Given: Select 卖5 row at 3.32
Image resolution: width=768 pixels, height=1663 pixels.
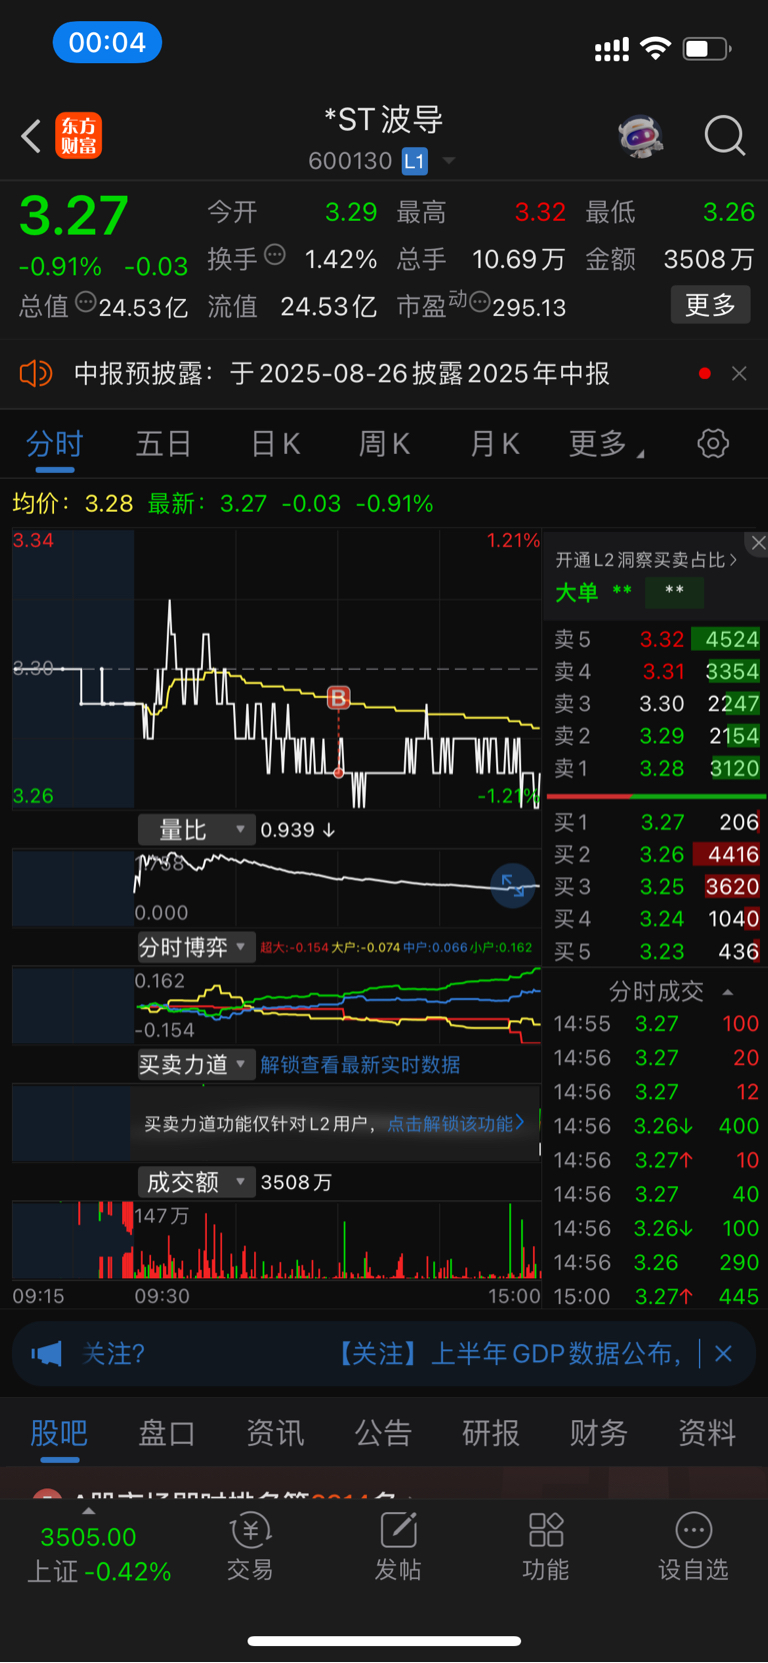Looking at the screenshot, I should click(x=656, y=639).
